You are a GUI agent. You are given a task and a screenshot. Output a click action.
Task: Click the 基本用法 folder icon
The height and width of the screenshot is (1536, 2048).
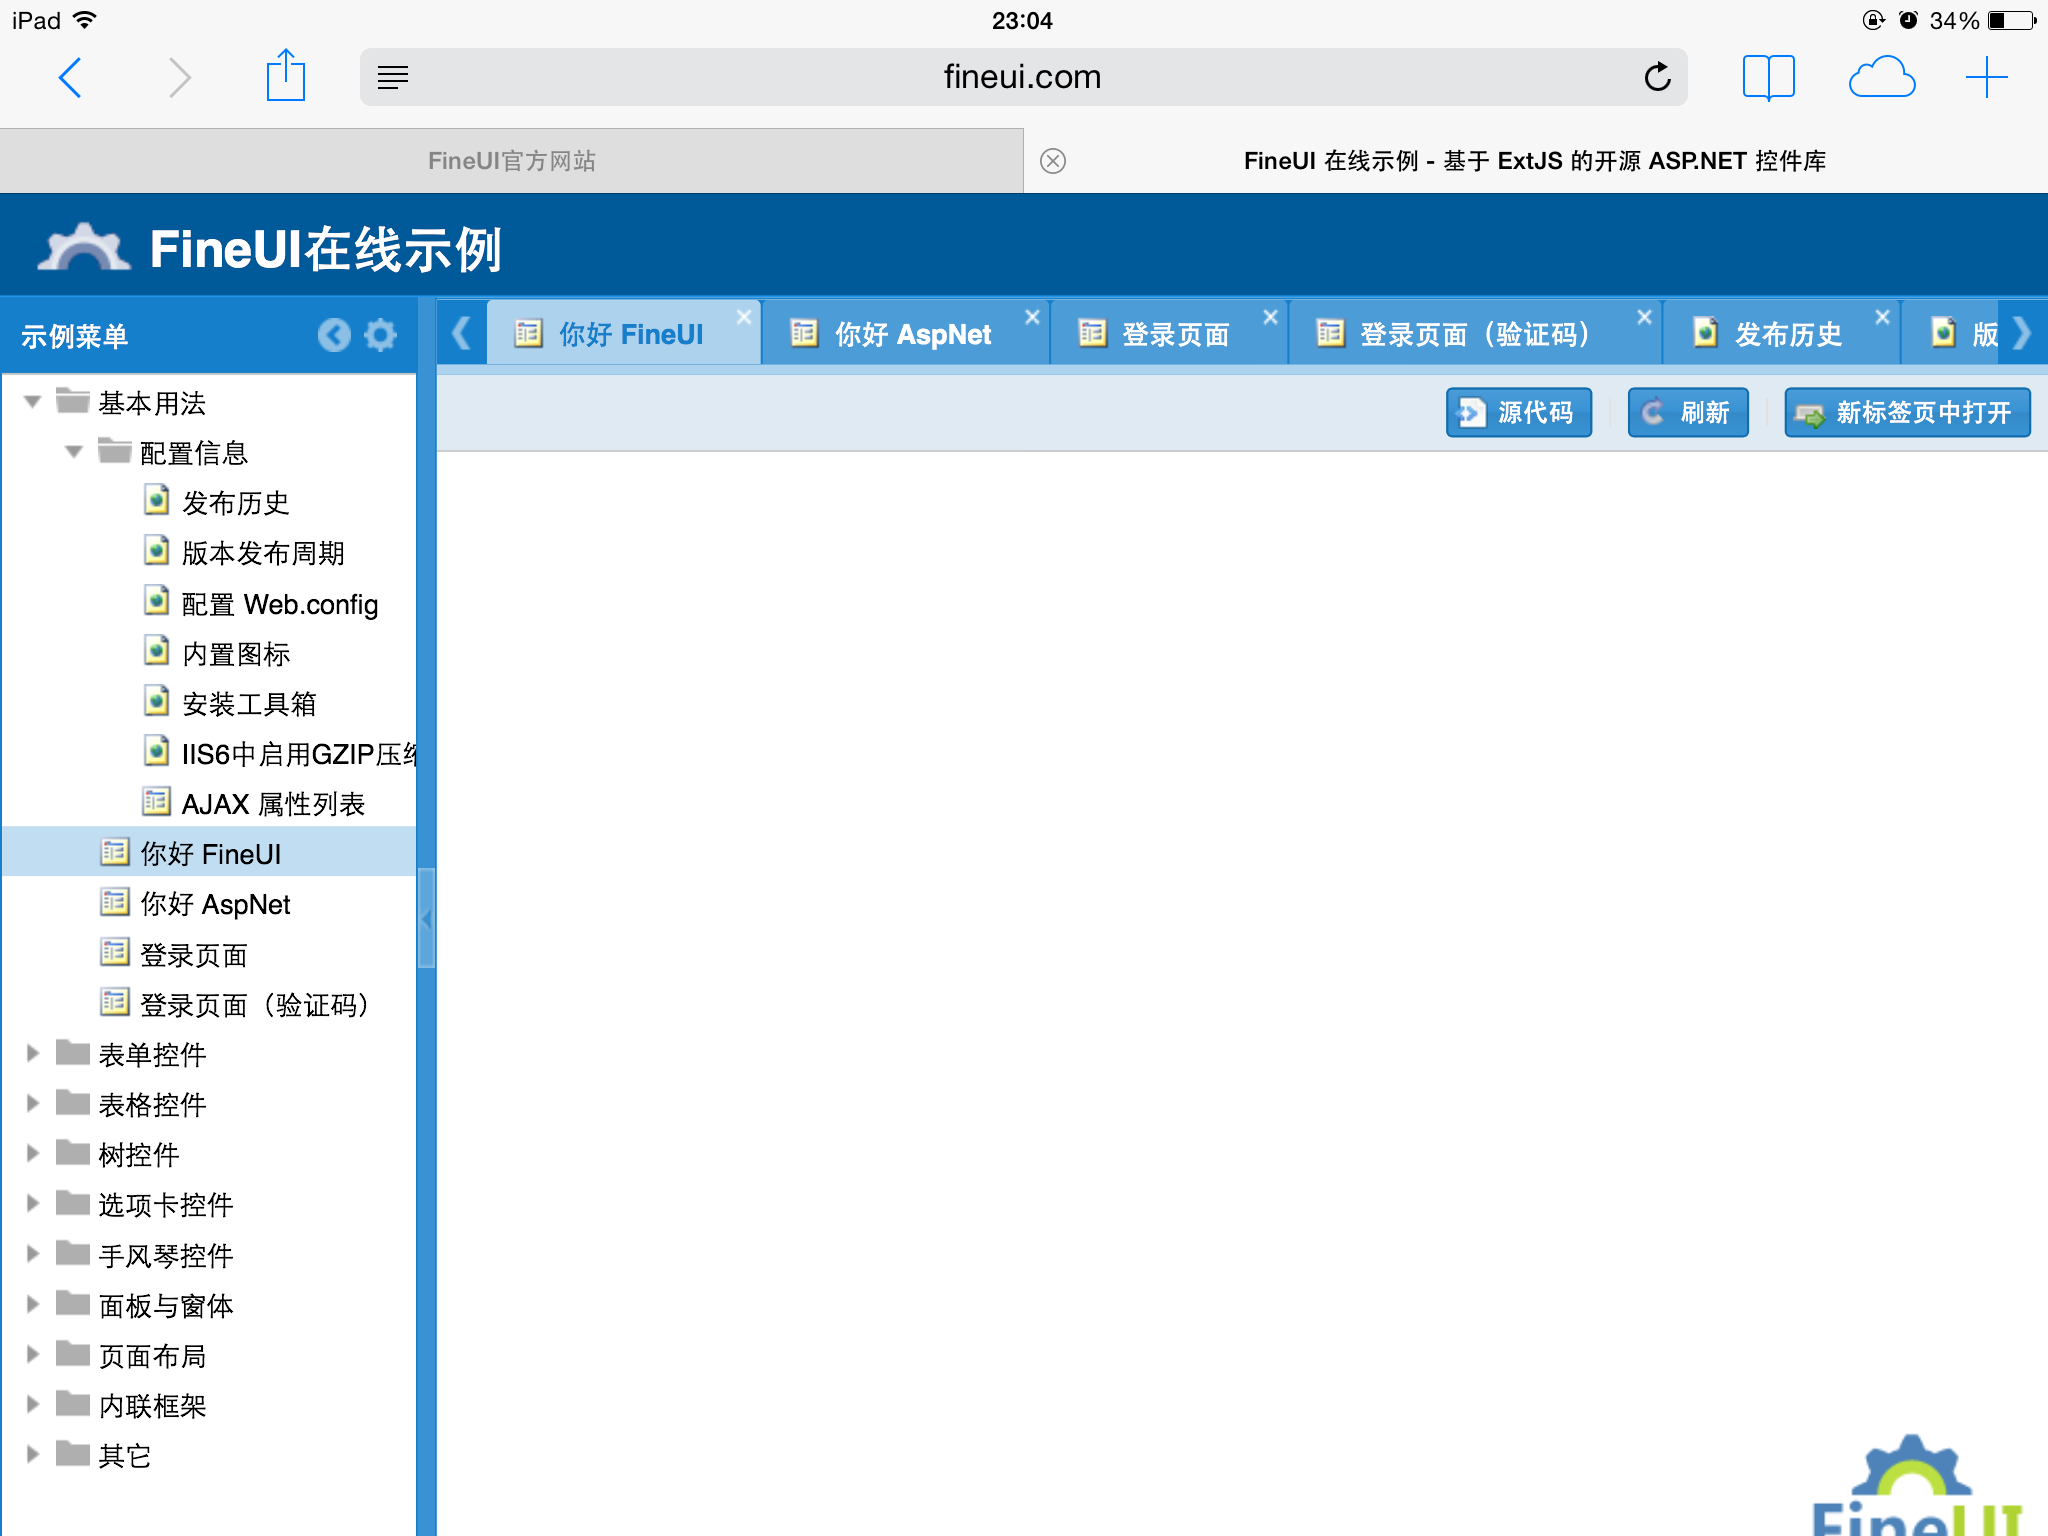click(73, 401)
